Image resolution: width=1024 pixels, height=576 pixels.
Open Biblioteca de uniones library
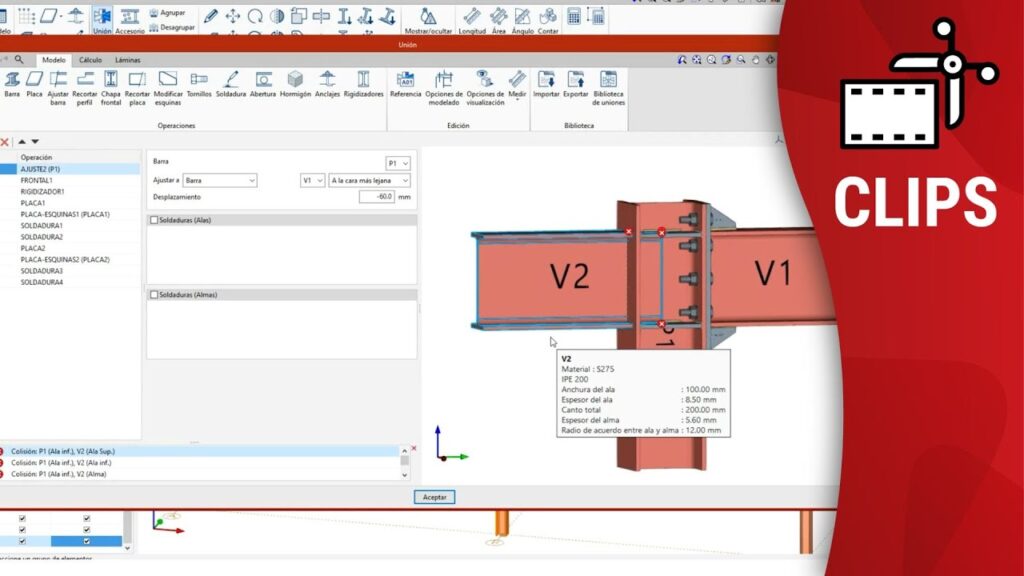click(x=608, y=88)
